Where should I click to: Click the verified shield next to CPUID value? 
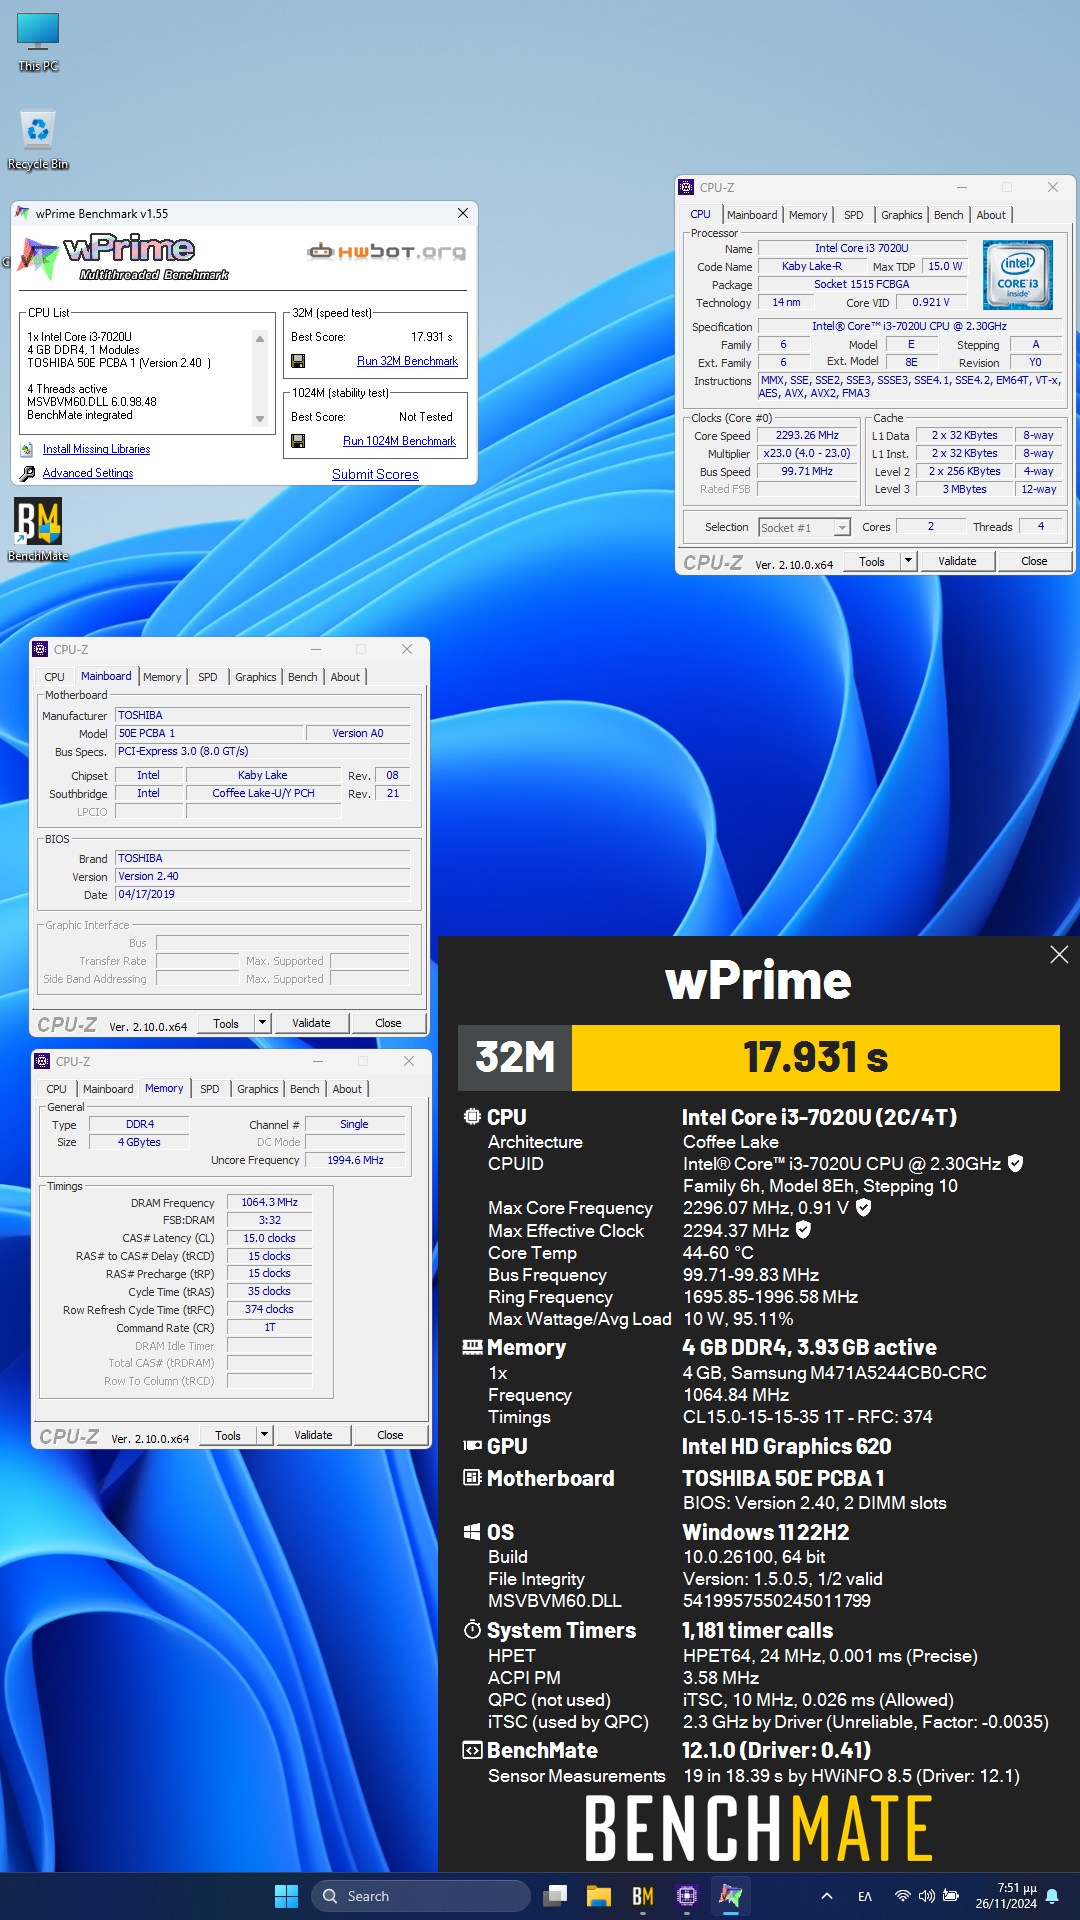[1015, 1163]
